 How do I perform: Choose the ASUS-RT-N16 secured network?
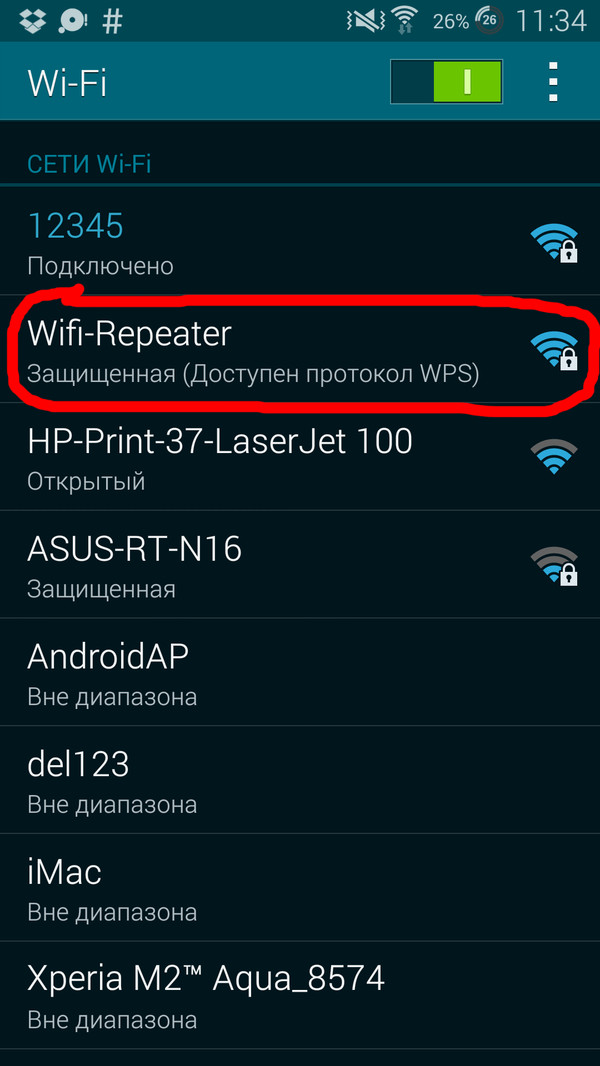(300, 564)
